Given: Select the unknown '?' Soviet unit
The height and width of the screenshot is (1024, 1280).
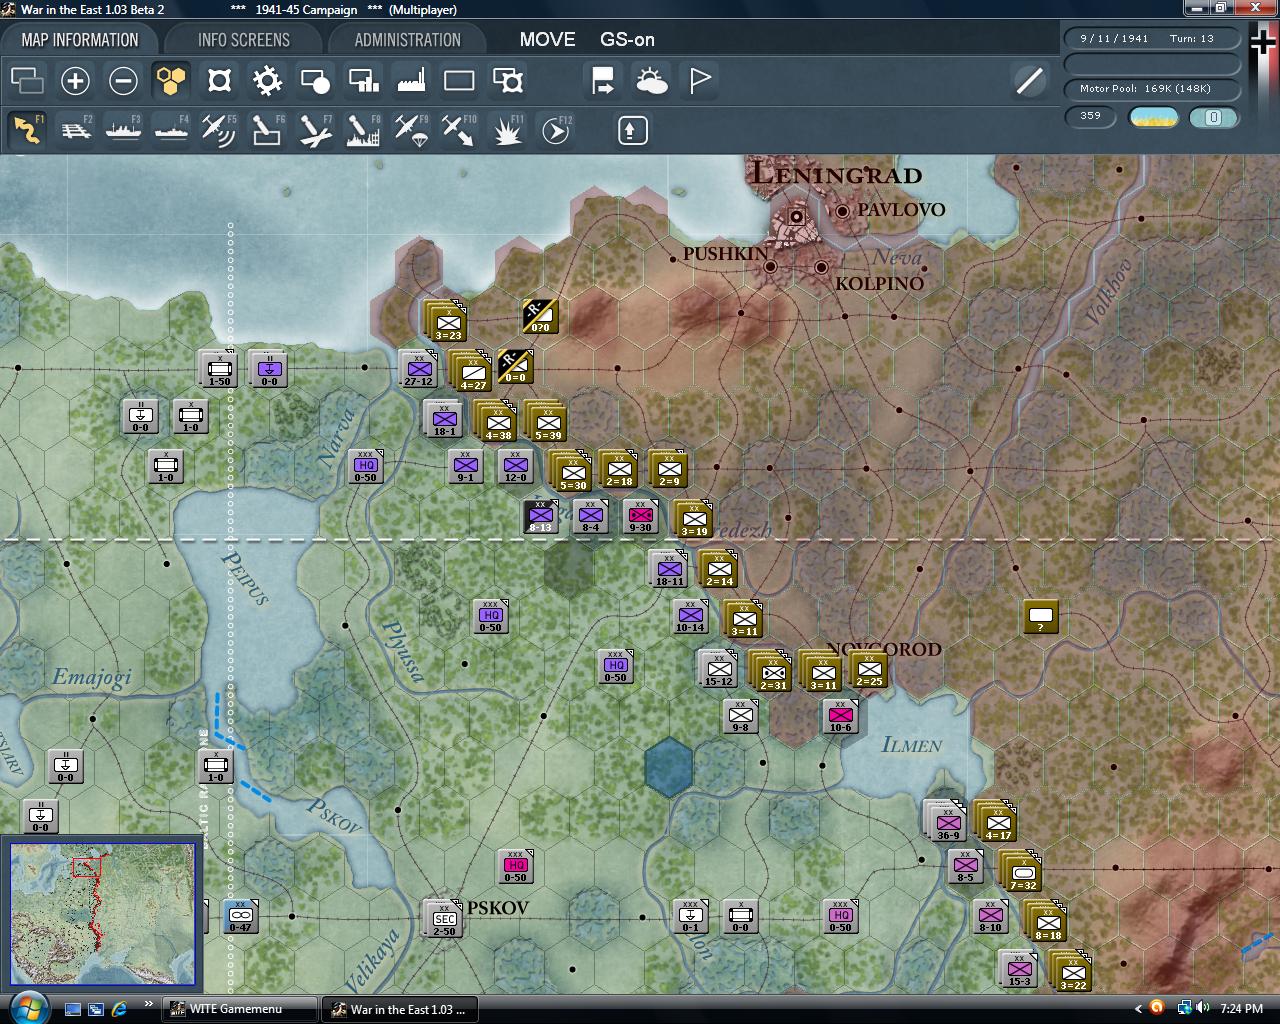Looking at the screenshot, I should pos(1041,616).
